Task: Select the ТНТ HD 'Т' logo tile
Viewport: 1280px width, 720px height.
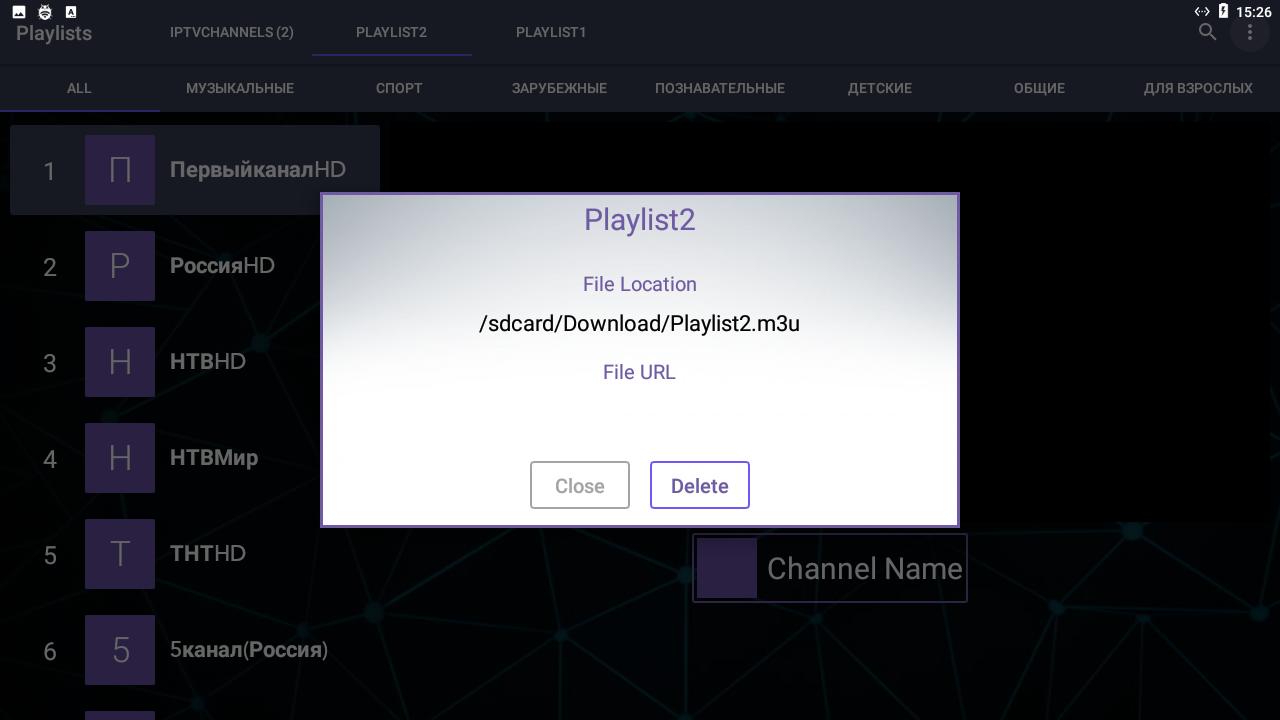Action: point(120,554)
